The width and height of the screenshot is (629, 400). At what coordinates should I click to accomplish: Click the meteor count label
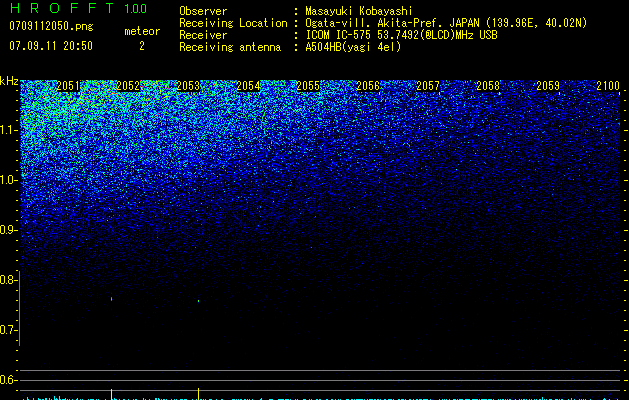(142, 31)
